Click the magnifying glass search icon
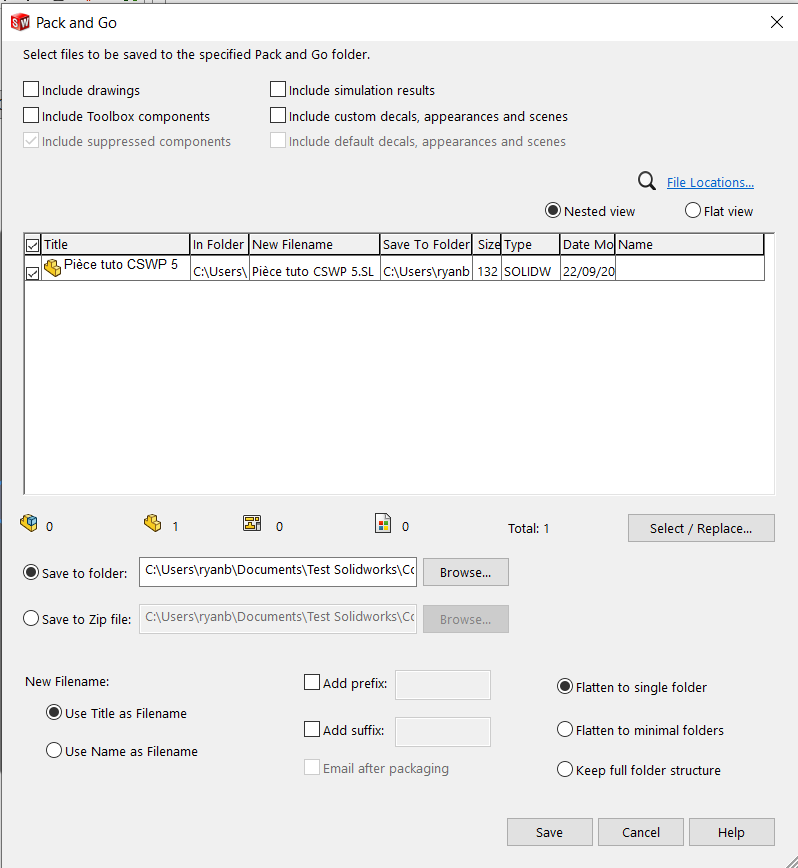This screenshot has width=798, height=868. tap(647, 181)
